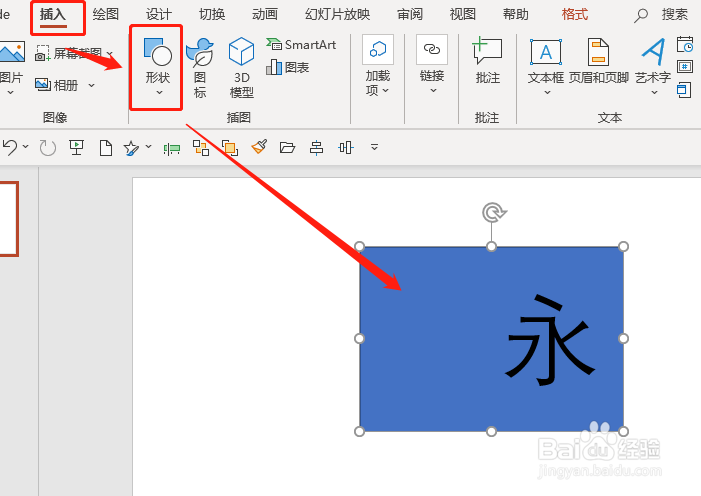Open the 插入 ribbon tab

(53, 14)
